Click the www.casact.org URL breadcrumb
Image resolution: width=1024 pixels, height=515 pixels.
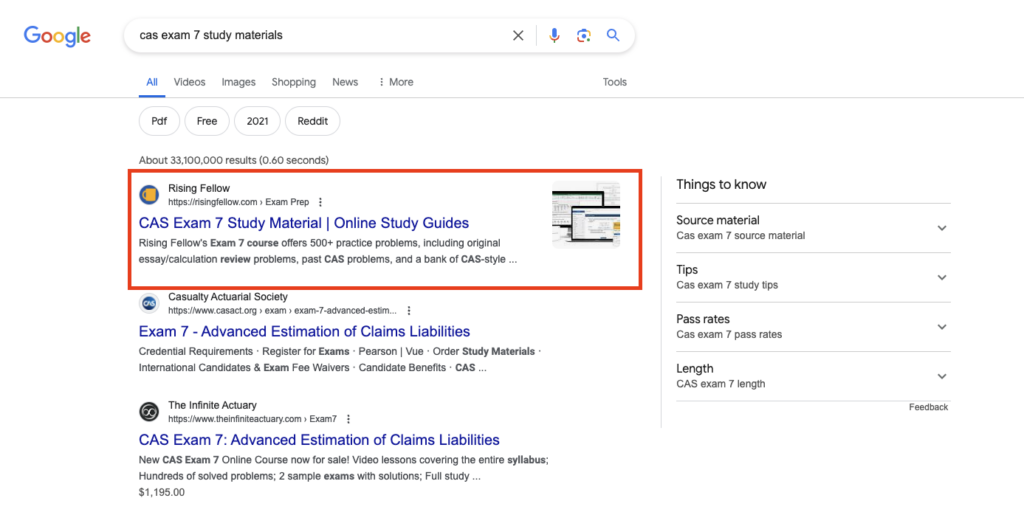point(282,311)
